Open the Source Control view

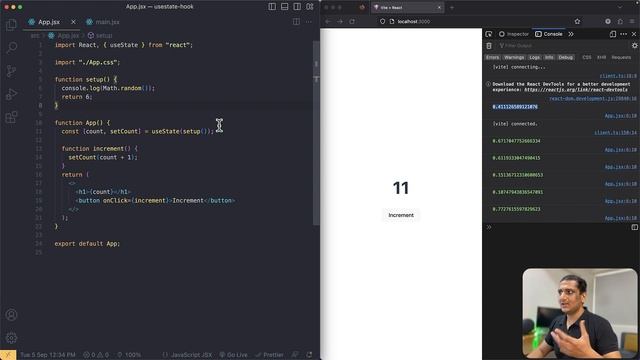click(11, 71)
